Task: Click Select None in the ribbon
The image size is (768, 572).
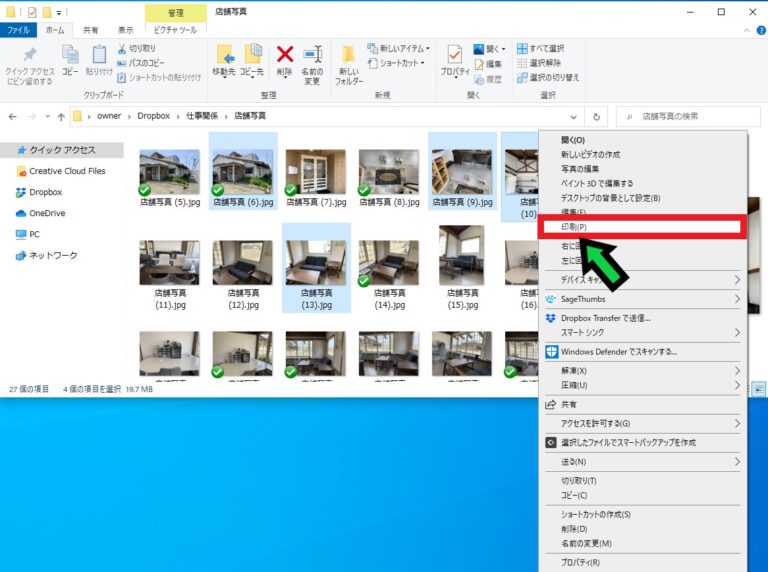Action: coord(539,63)
